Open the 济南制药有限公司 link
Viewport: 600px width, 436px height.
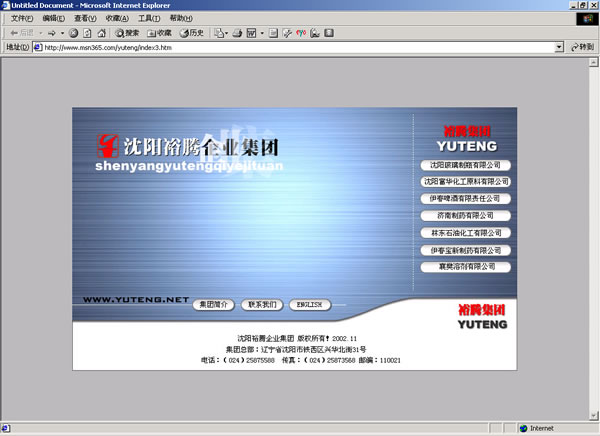pyautogui.click(x=466, y=216)
